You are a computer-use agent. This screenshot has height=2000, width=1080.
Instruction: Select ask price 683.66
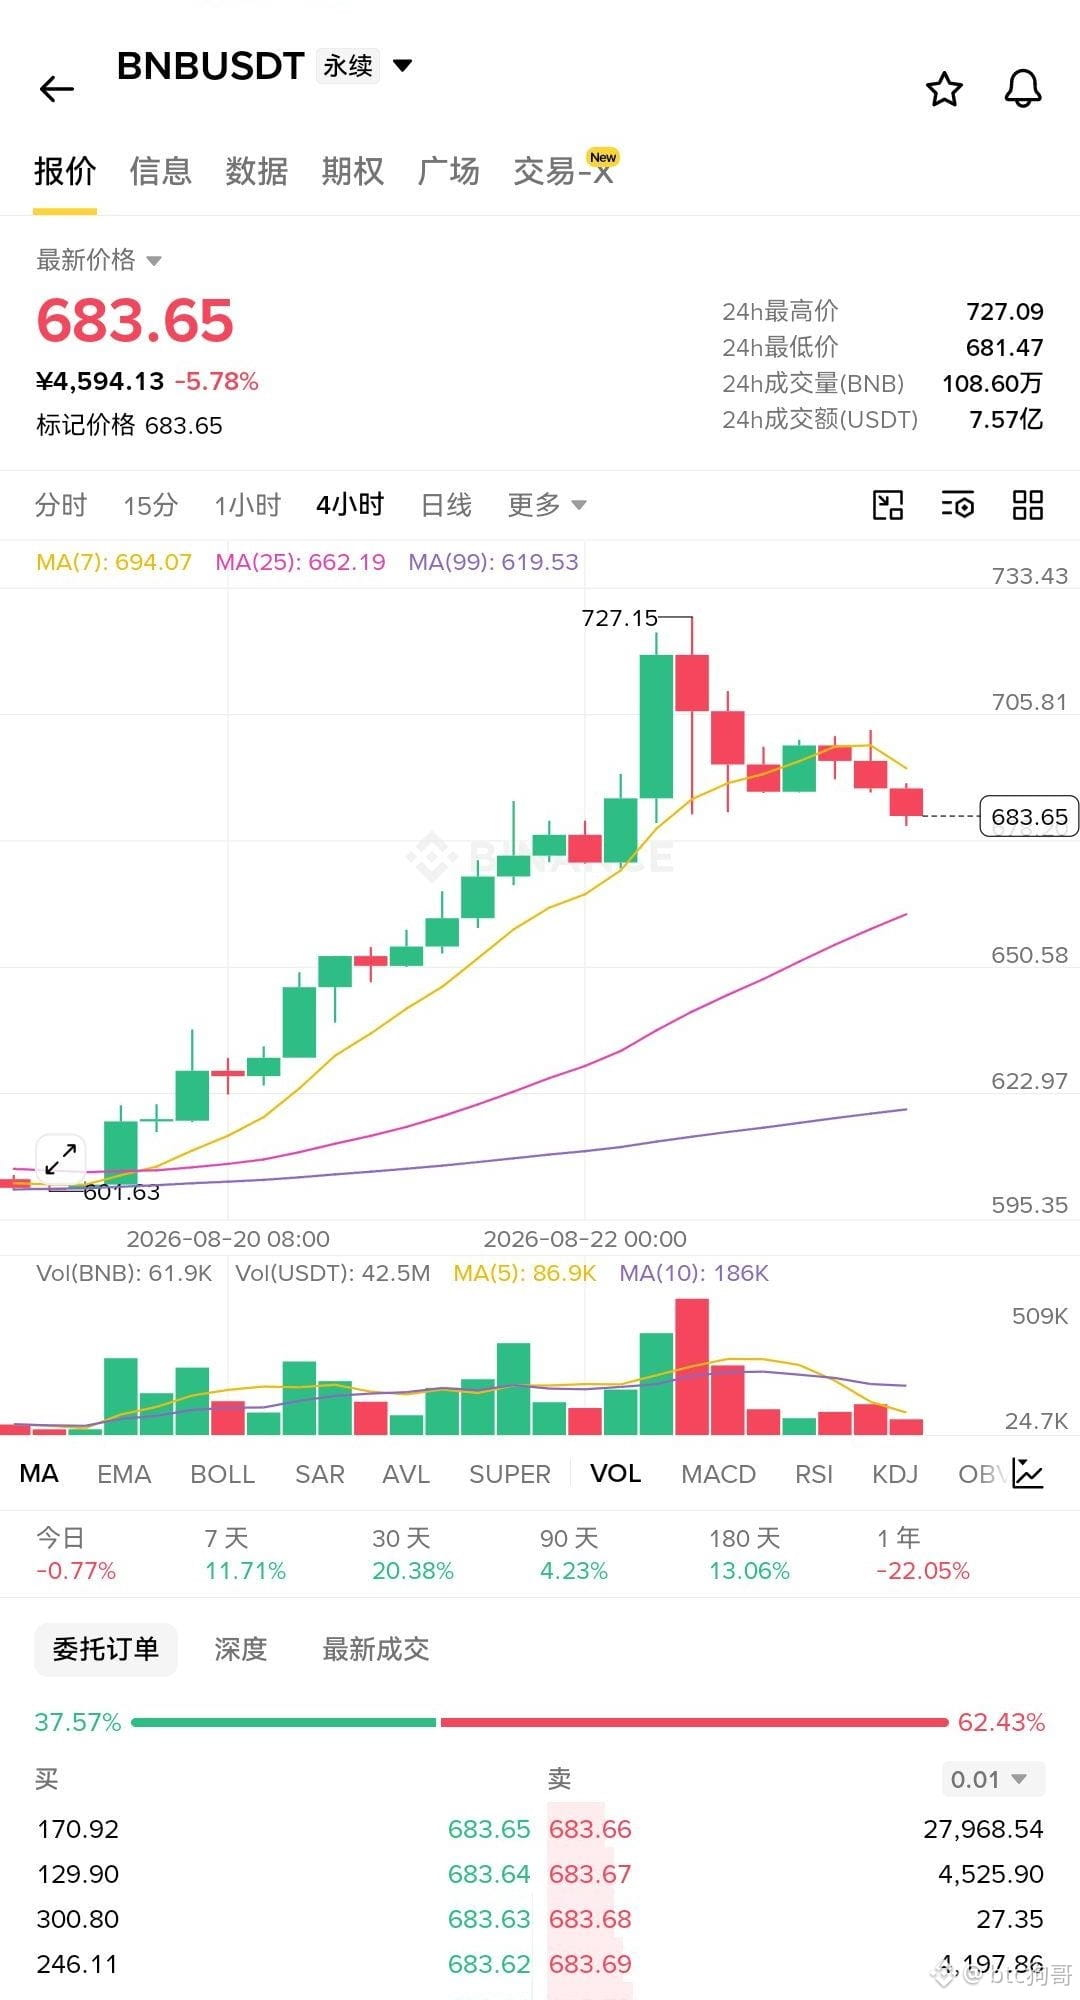pyautogui.click(x=590, y=1829)
